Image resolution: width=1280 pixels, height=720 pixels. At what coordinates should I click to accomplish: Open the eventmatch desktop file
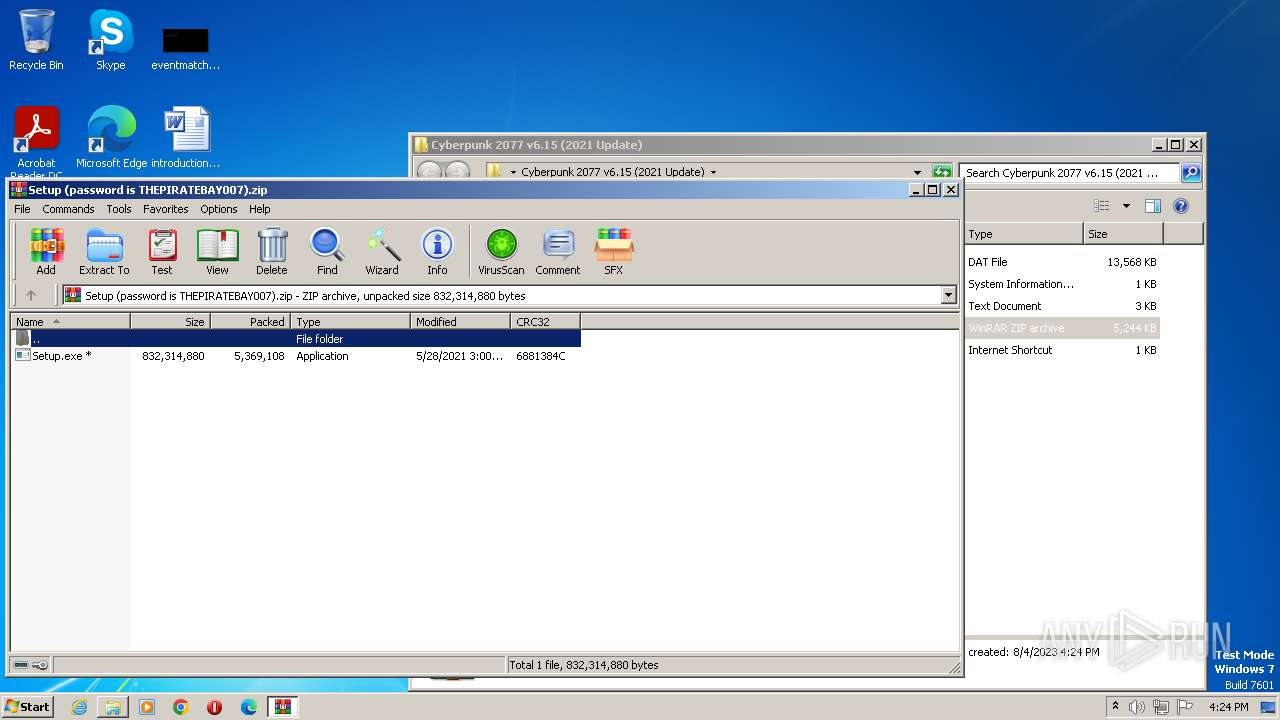coord(186,48)
